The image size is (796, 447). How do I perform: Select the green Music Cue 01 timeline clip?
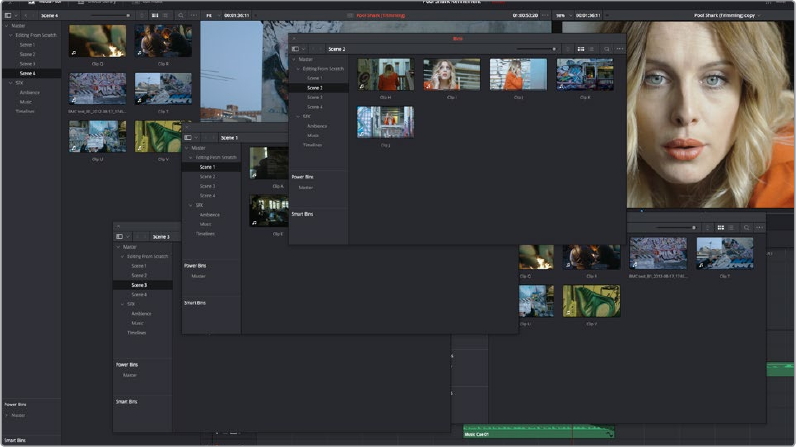tap(539, 432)
